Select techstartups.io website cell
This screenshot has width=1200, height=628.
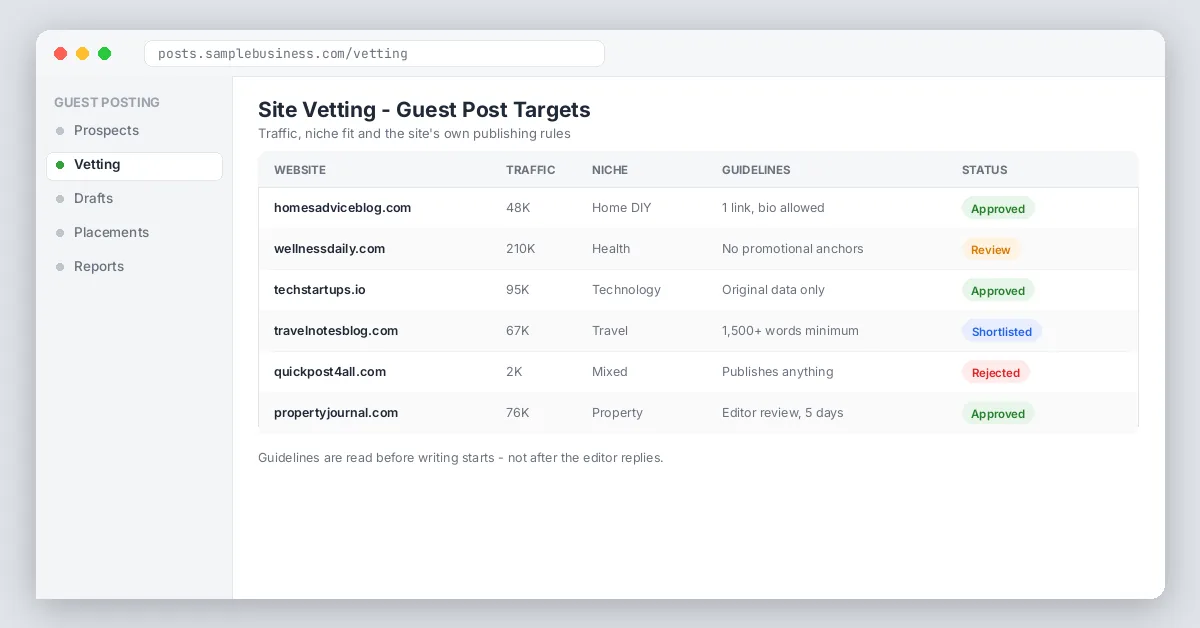320,290
